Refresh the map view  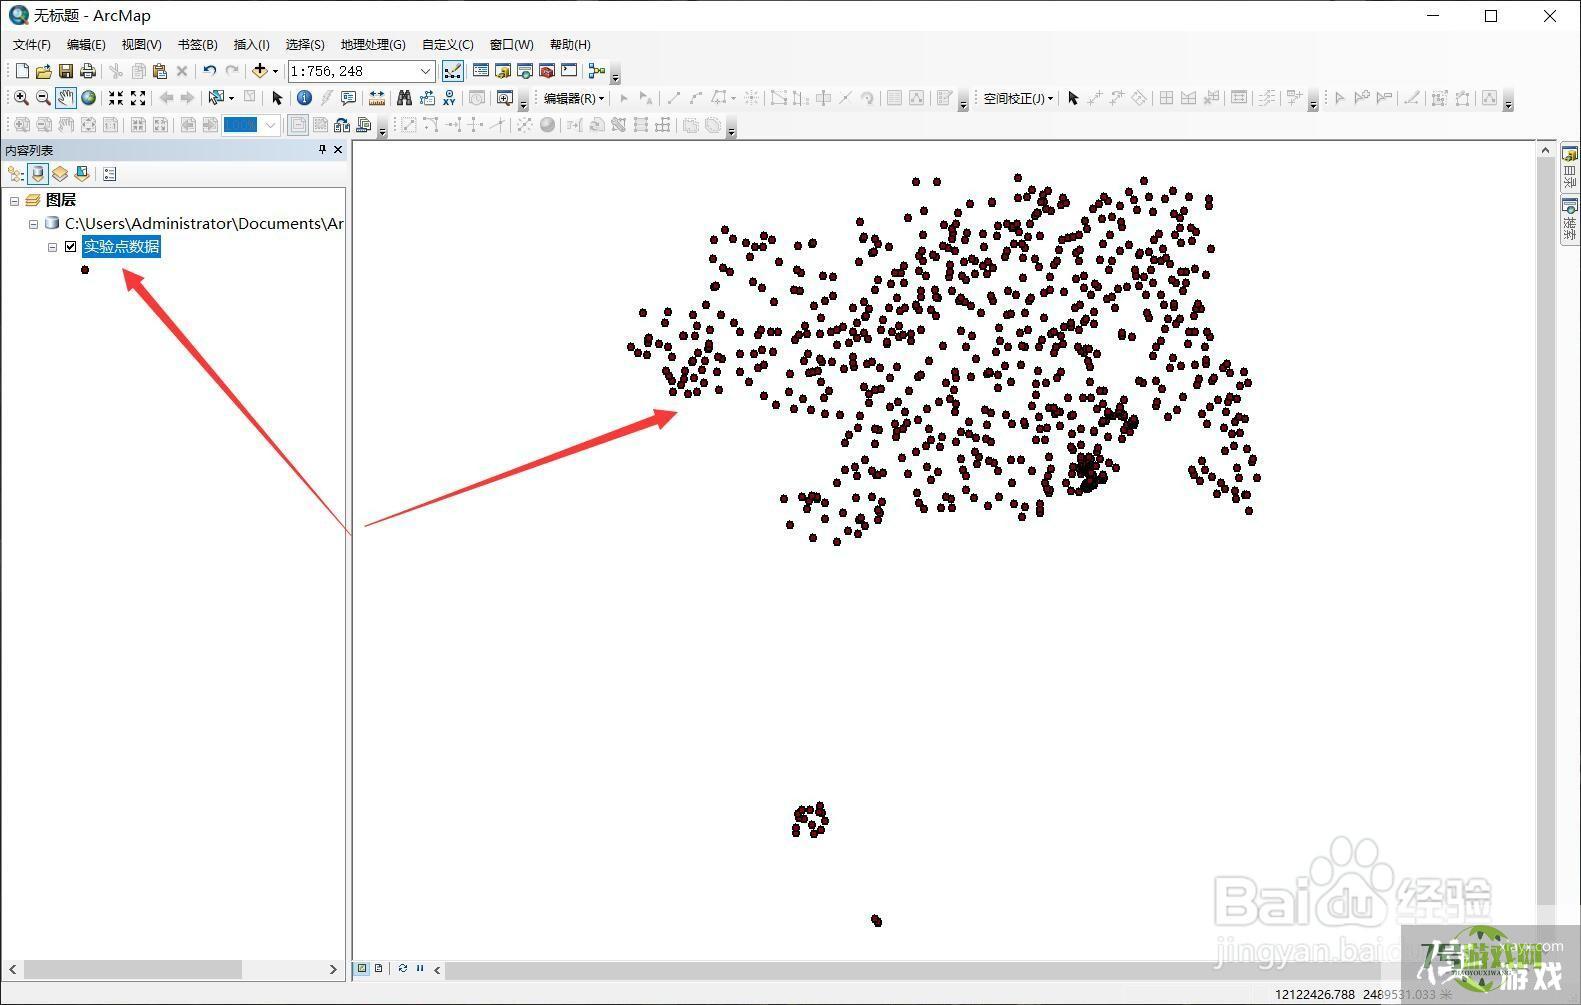tap(403, 968)
